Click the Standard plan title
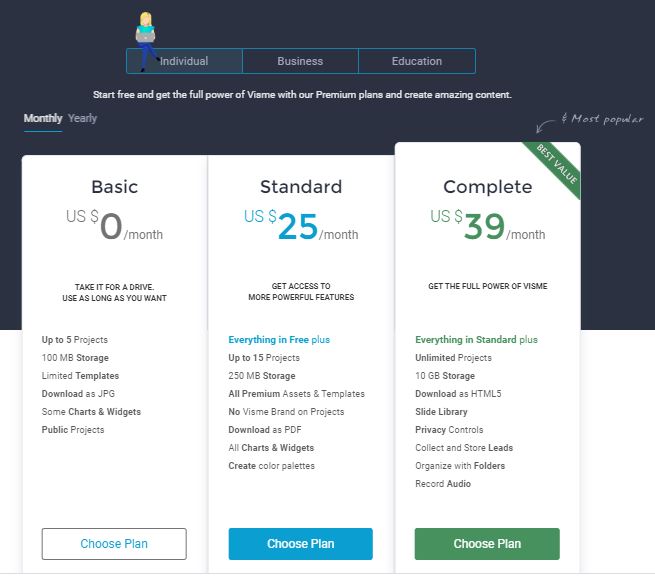 (301, 187)
